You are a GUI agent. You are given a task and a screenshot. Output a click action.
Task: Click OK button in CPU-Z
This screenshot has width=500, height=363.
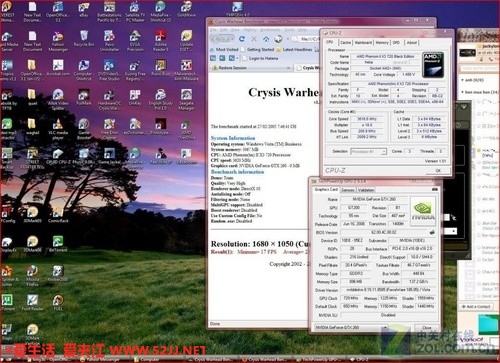pyautogui.click(x=438, y=170)
